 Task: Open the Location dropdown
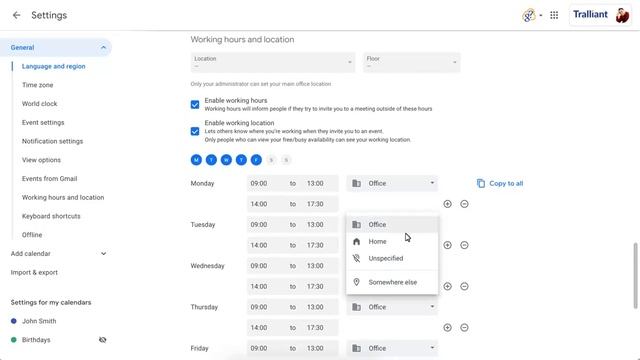(x=273, y=62)
